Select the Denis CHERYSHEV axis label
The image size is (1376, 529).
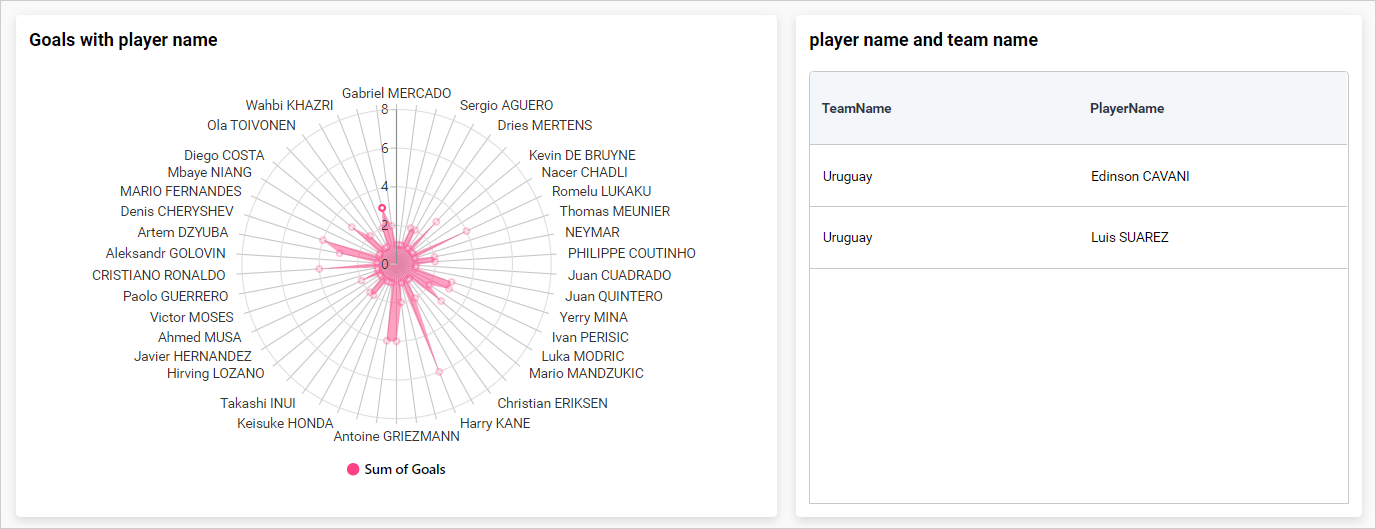pos(177,211)
